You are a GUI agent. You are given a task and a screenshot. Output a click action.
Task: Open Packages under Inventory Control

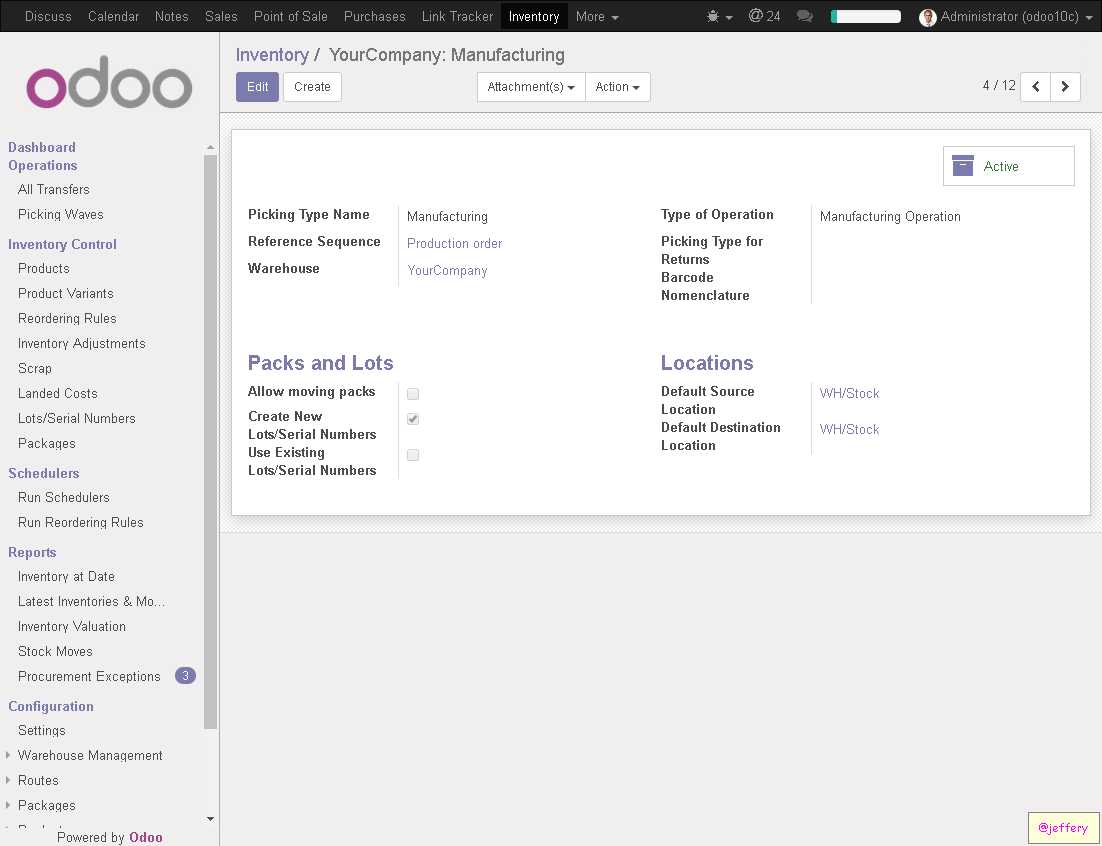point(46,443)
